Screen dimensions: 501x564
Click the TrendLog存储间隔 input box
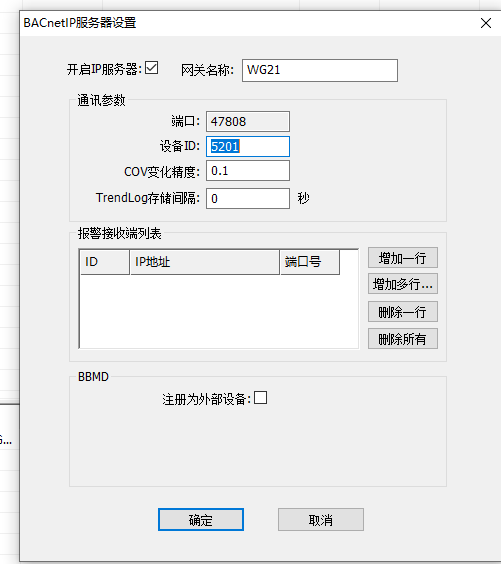pyautogui.click(x=248, y=199)
